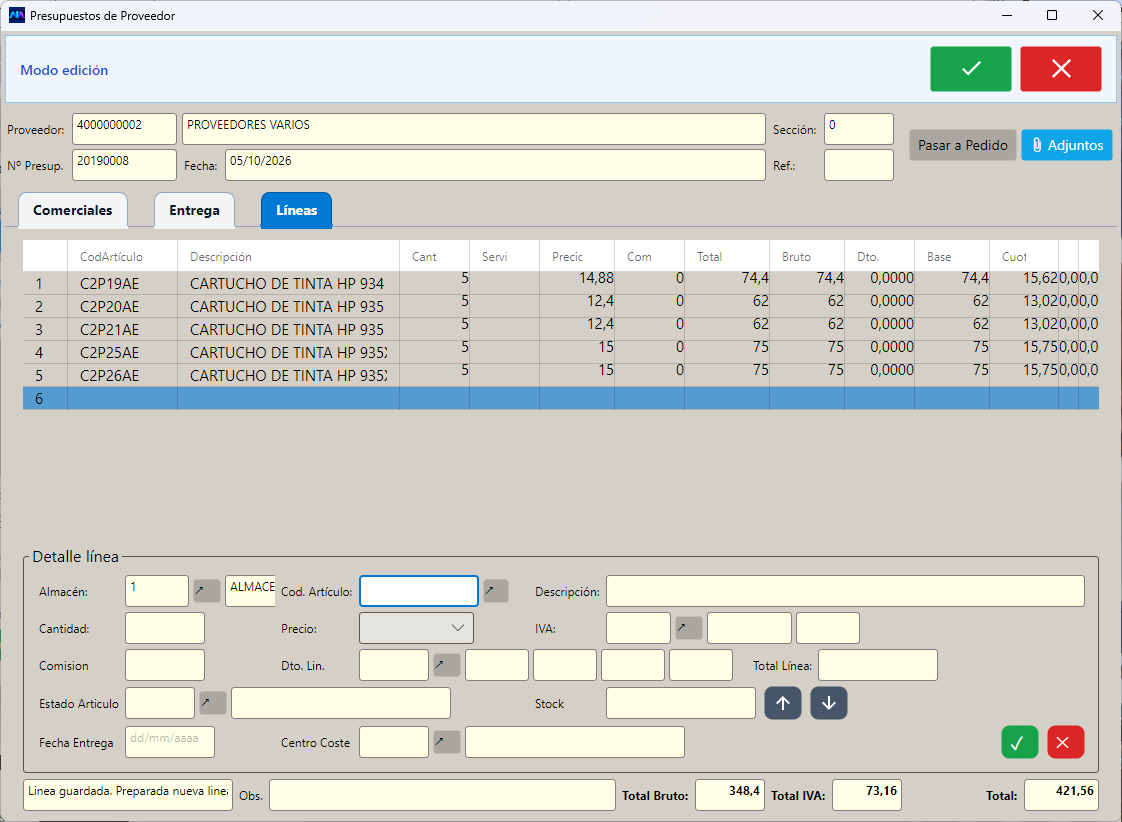Screen dimensions: 1122x822
Task: Move the line down with the down arrow
Action: (829, 703)
